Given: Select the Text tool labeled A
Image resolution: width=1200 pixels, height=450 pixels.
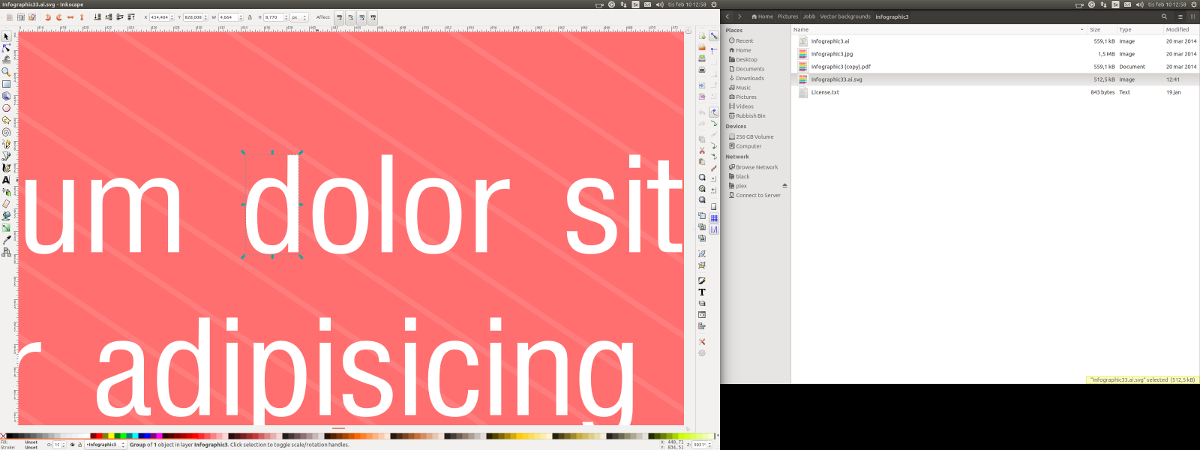Looking at the screenshot, I should tap(6, 180).
